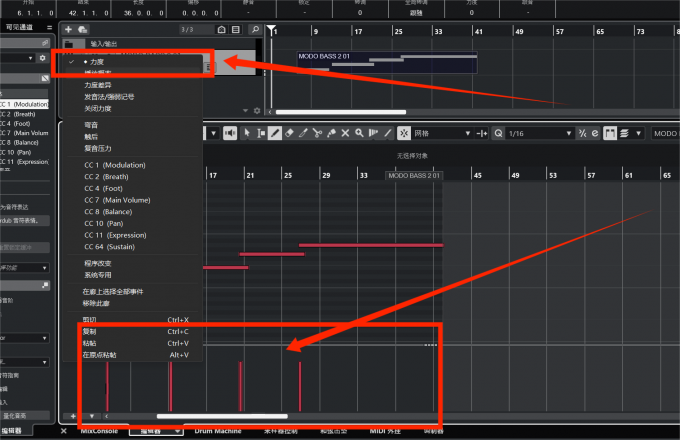680x440 pixels.
Task: Click the long red note in key editor
Action: (x=371, y=245)
